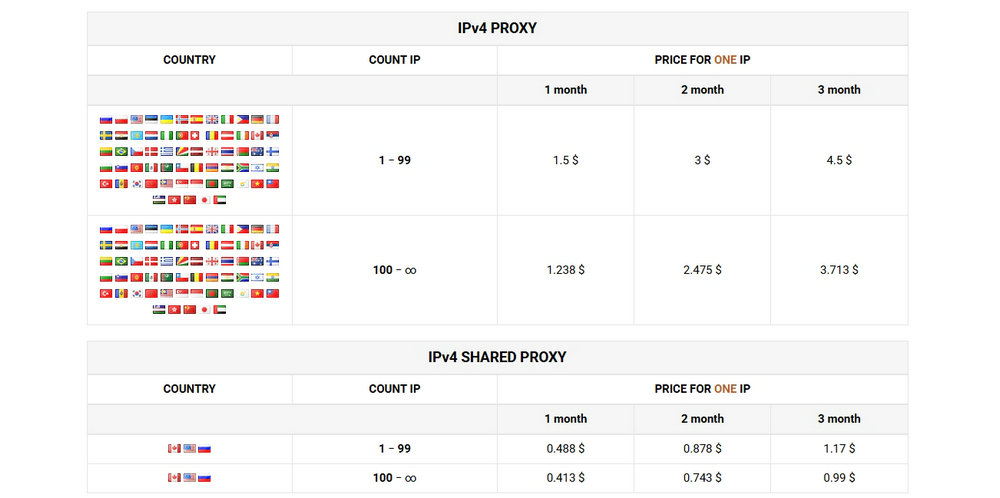This screenshot has width=1000, height=498.
Task: Click the Philippines flag in IPv4 Proxy 100–∞ row
Action: (x=243, y=229)
